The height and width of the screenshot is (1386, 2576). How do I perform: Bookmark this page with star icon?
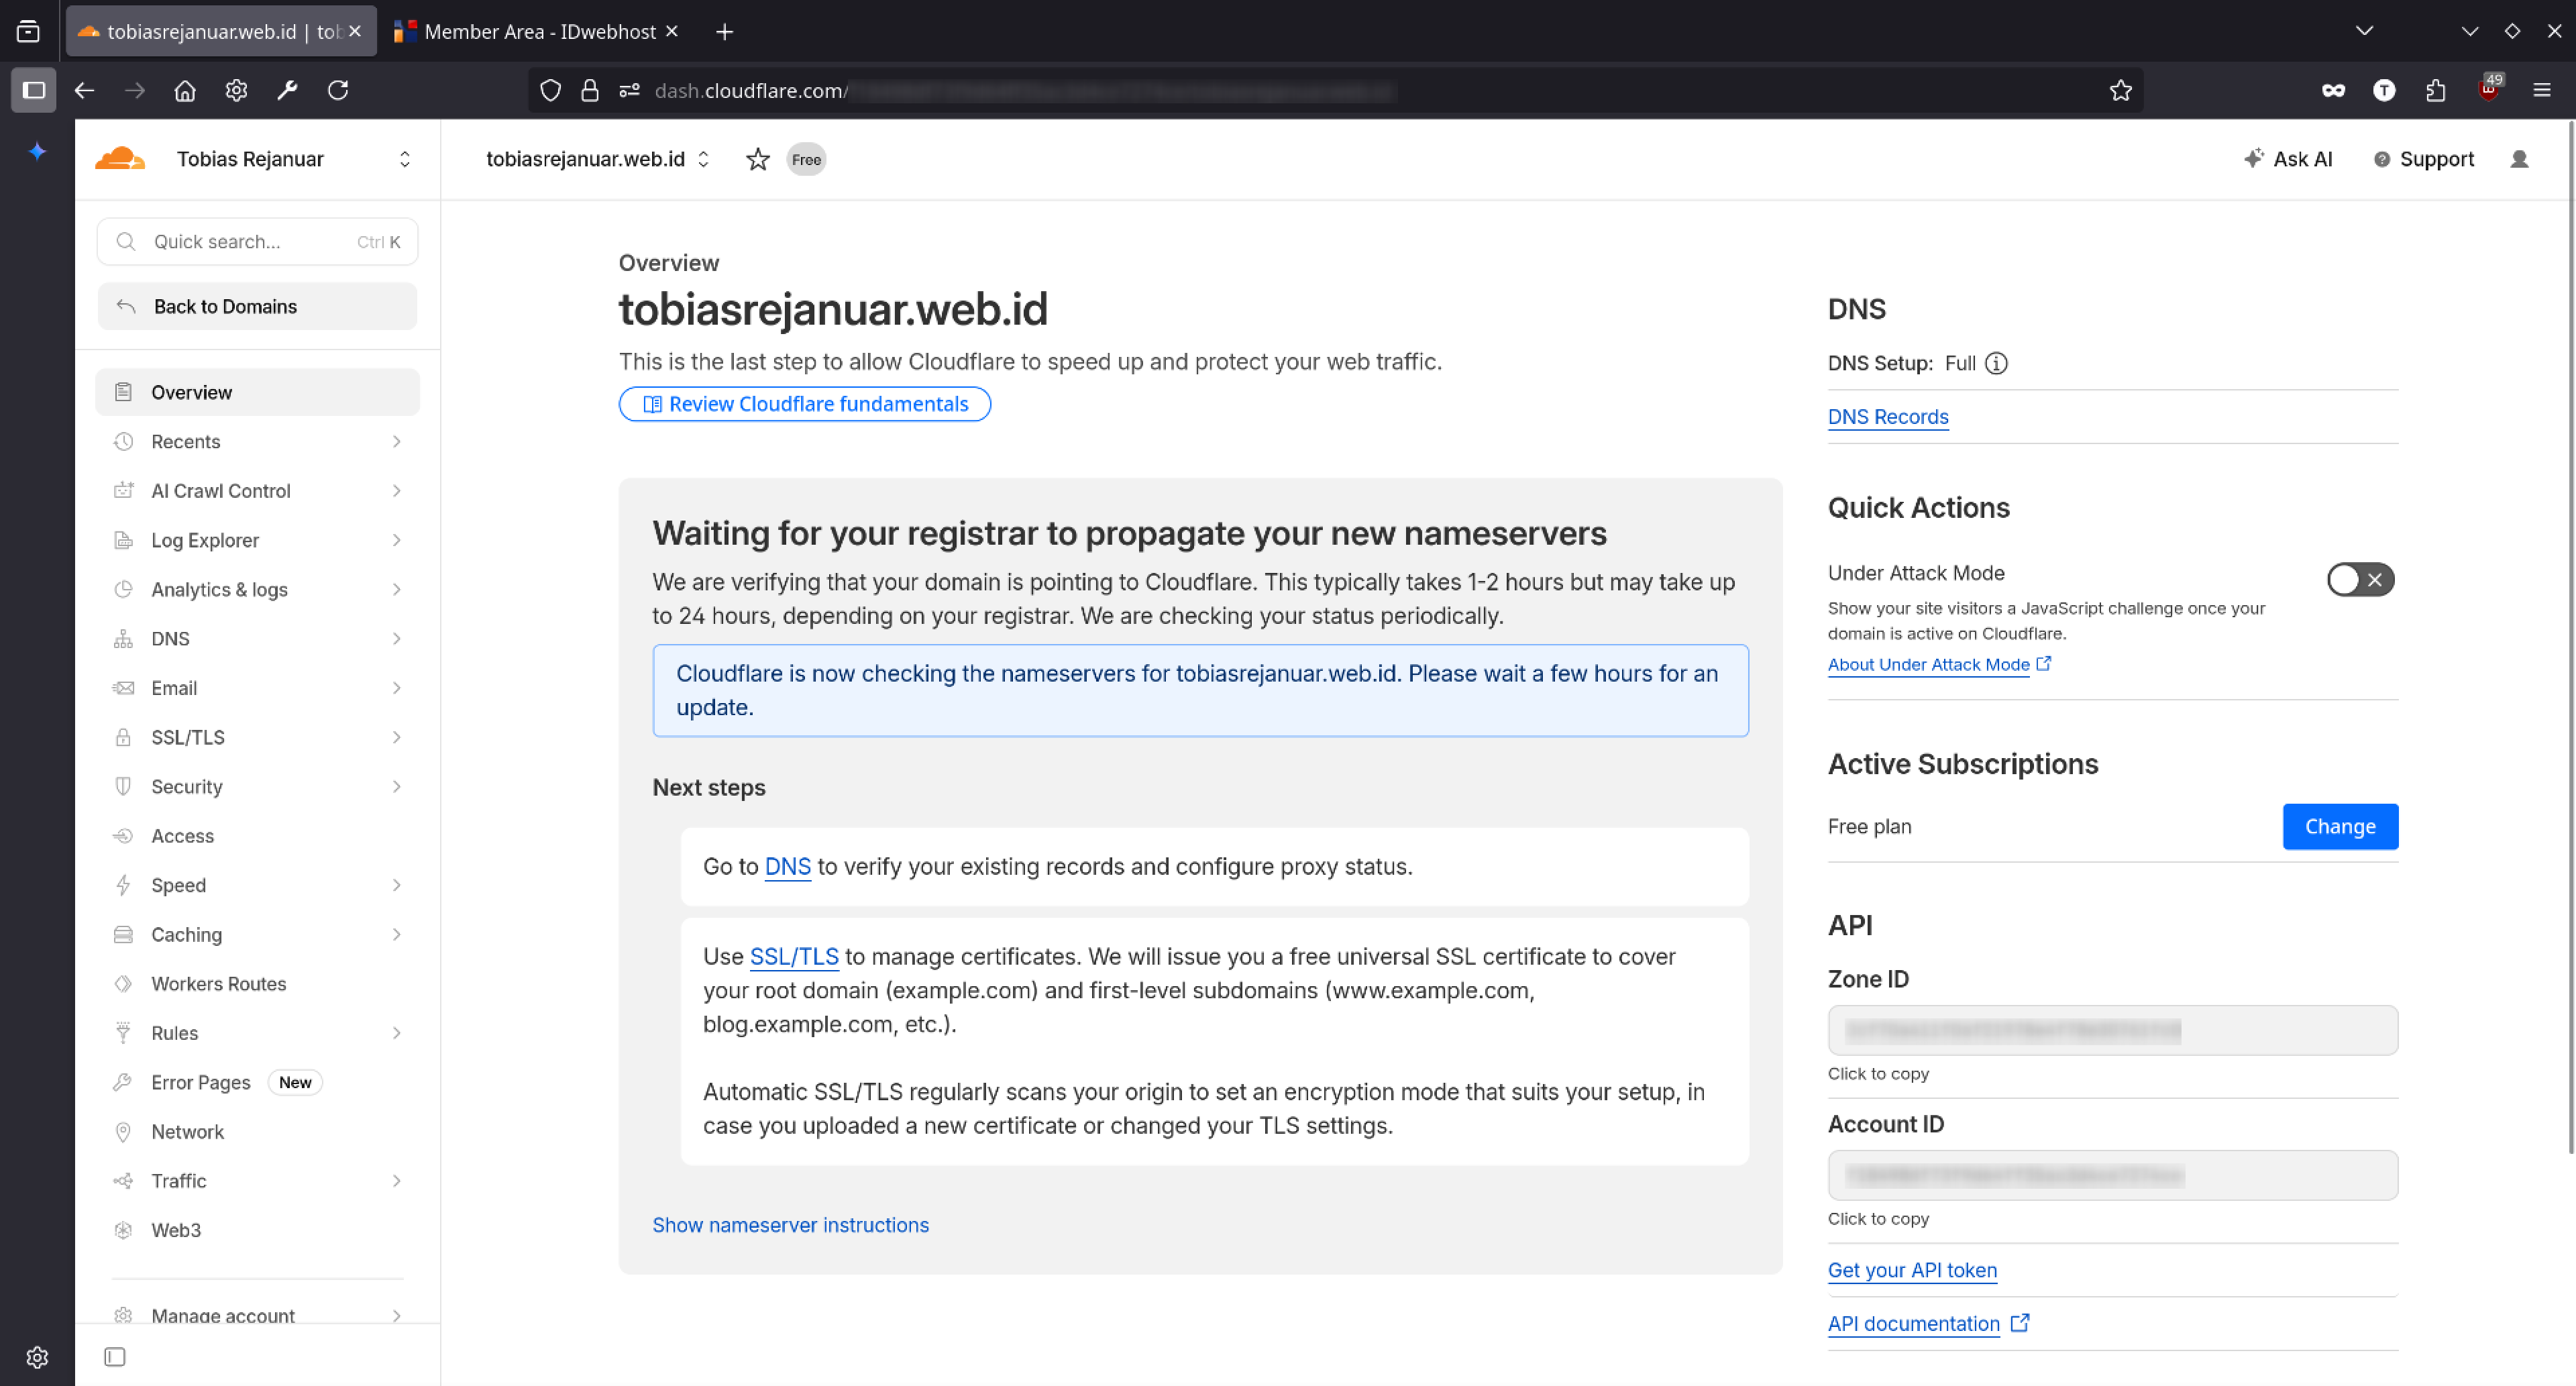coord(2120,90)
